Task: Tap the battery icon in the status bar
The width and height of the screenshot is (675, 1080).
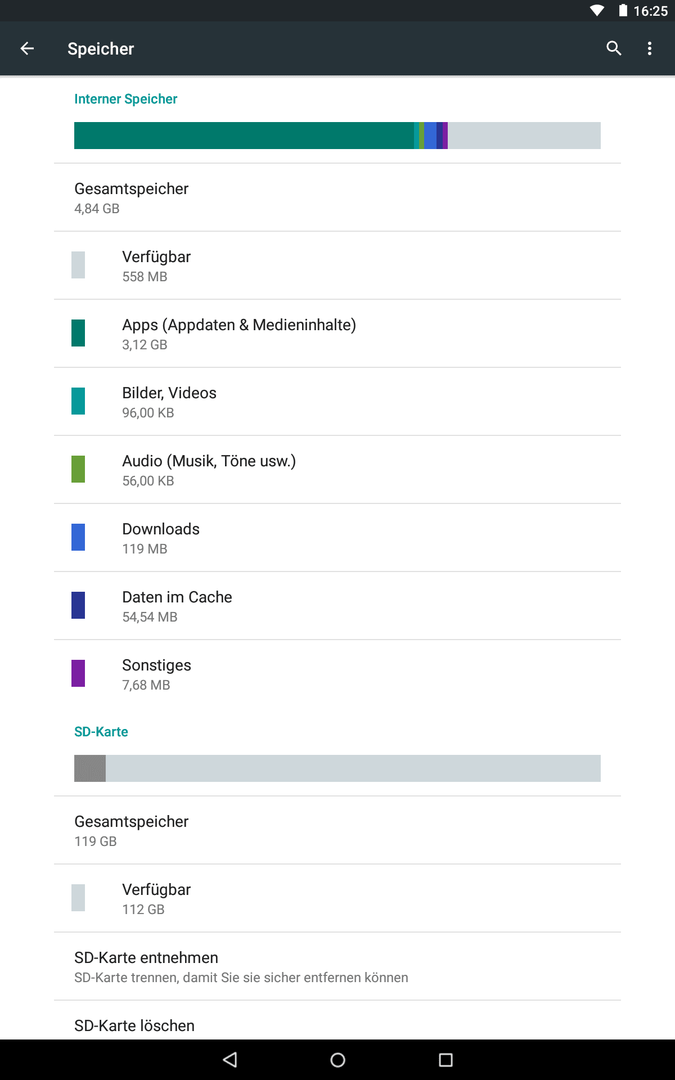Action: 623,10
